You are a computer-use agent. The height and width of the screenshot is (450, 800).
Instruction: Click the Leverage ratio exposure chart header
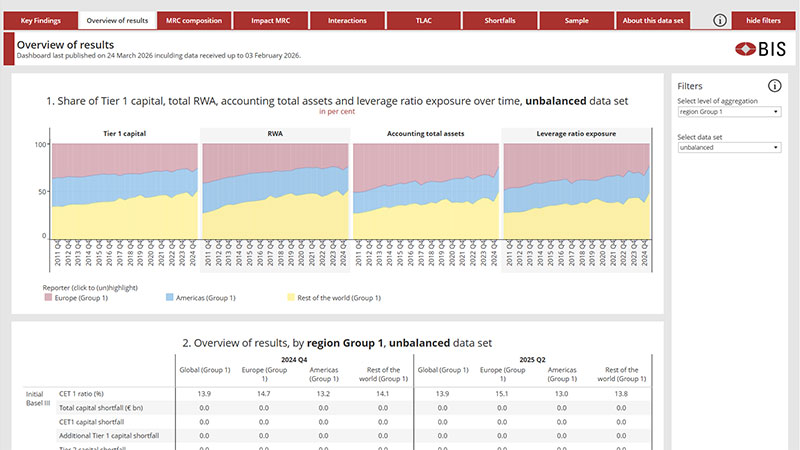coord(576,134)
